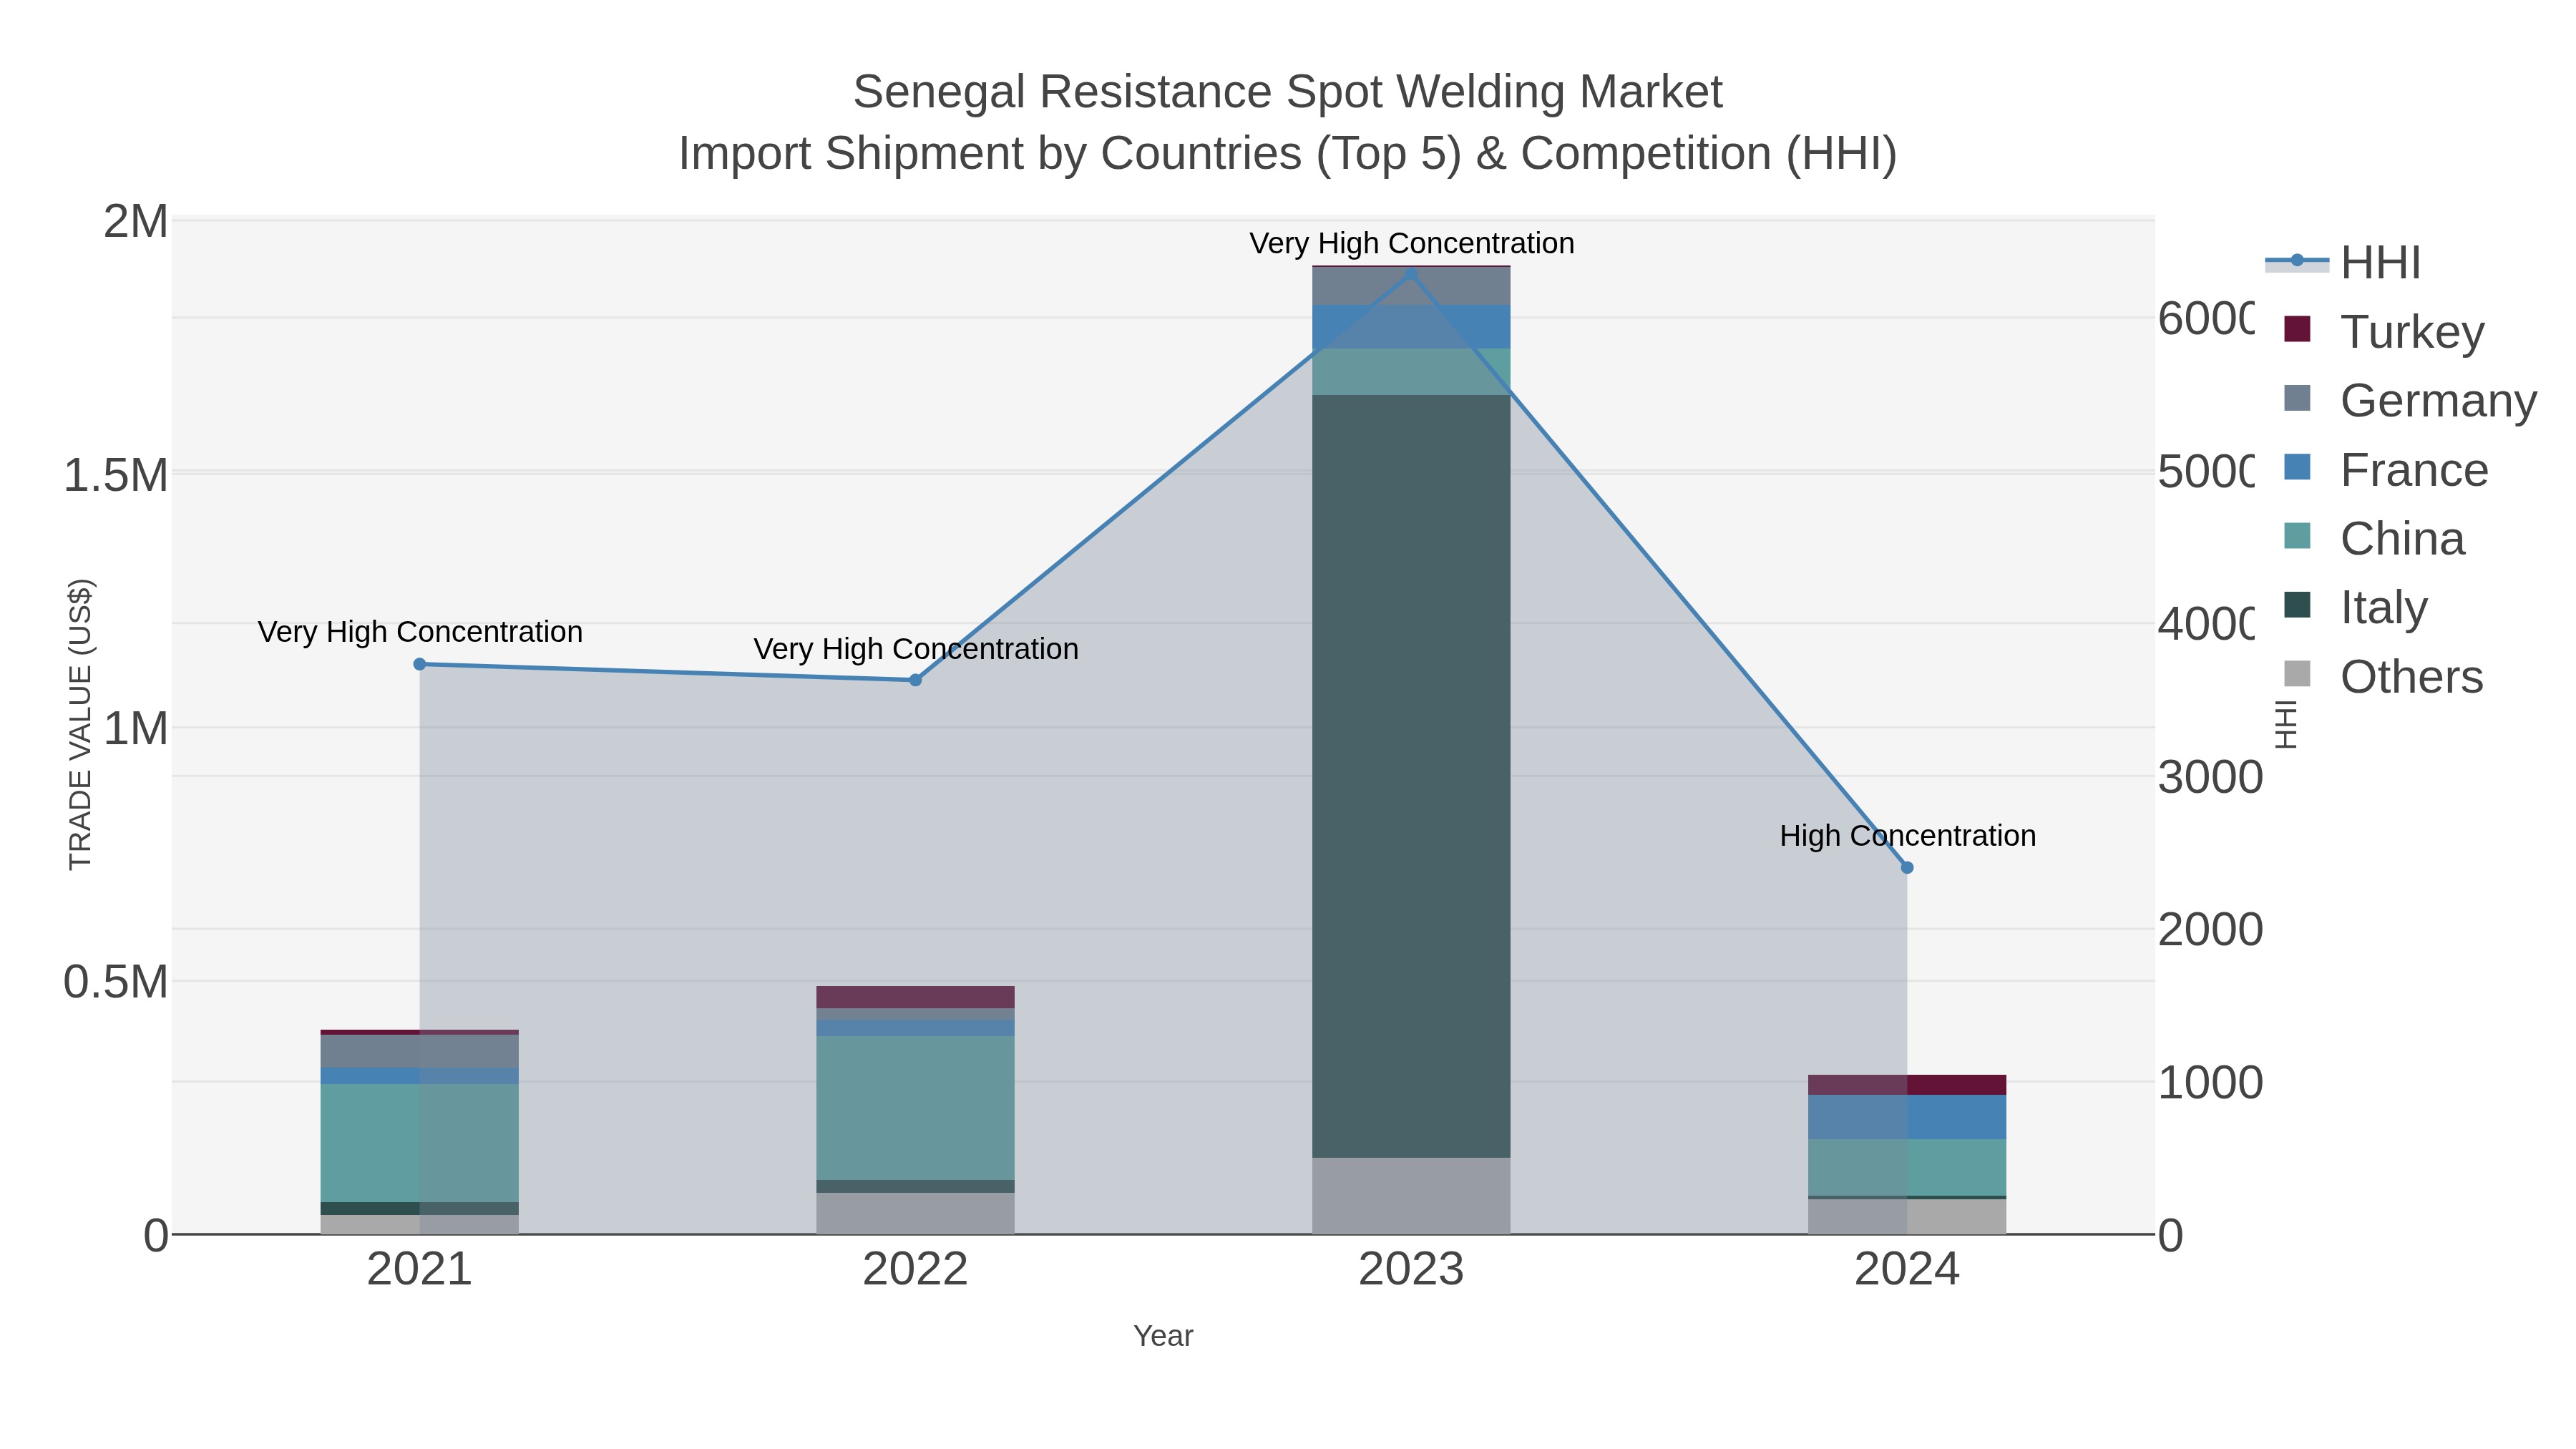Click the Very High Concentration annotation above 2021
Viewport: 2576px width, 1449px height.
[420, 632]
